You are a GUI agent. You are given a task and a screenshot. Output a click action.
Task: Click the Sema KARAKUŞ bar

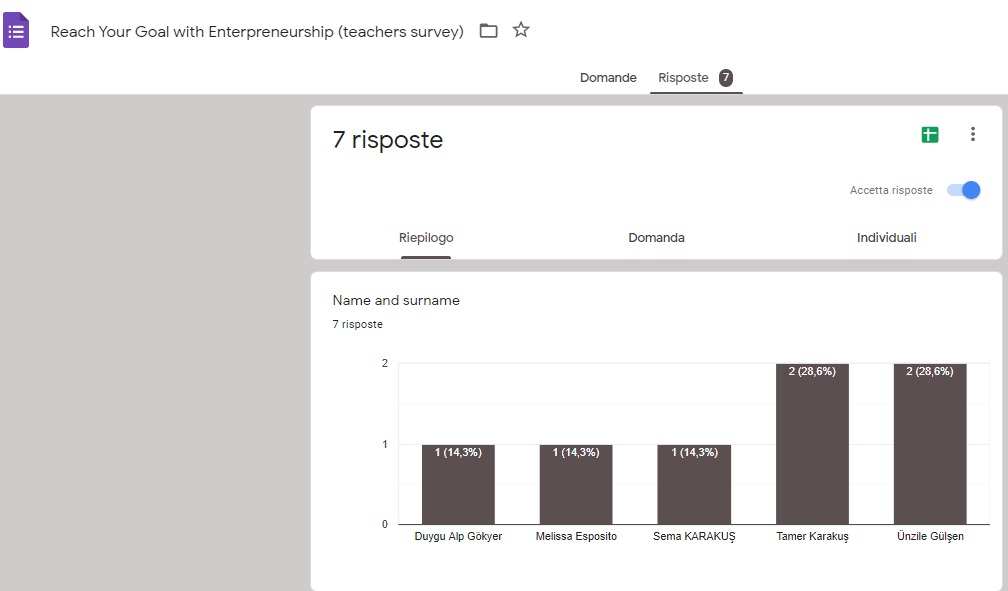[694, 485]
